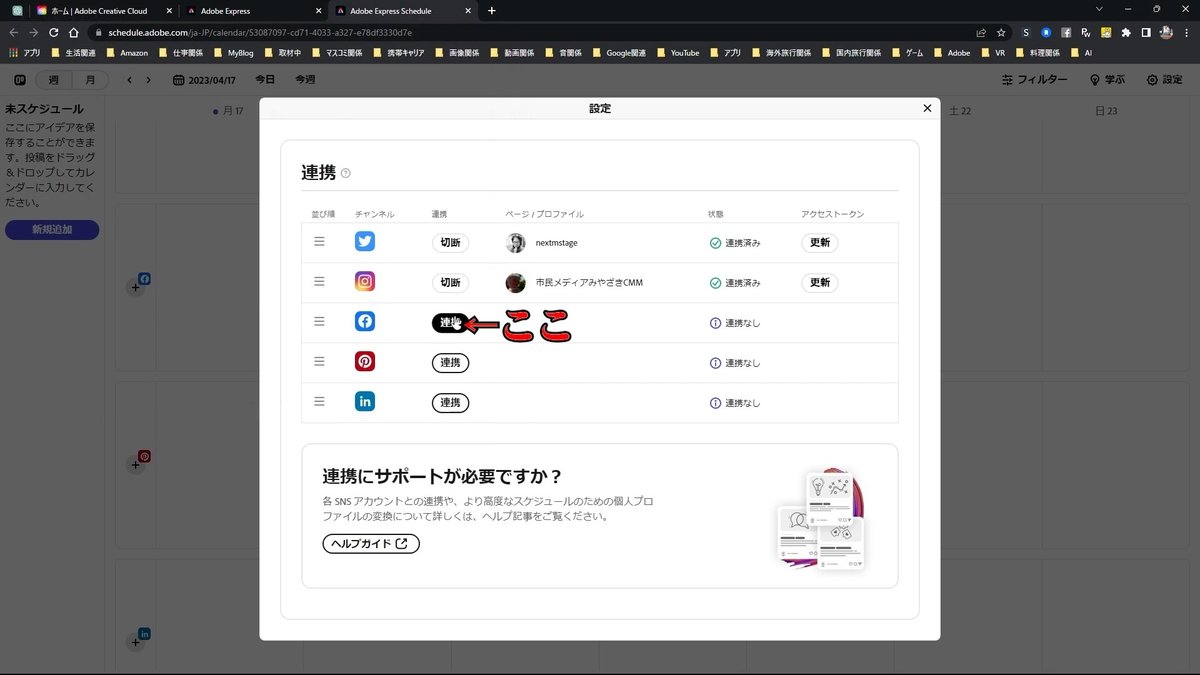This screenshot has width=1200, height=675.
Task: Click the アクセストークン column header
Action: (832, 214)
